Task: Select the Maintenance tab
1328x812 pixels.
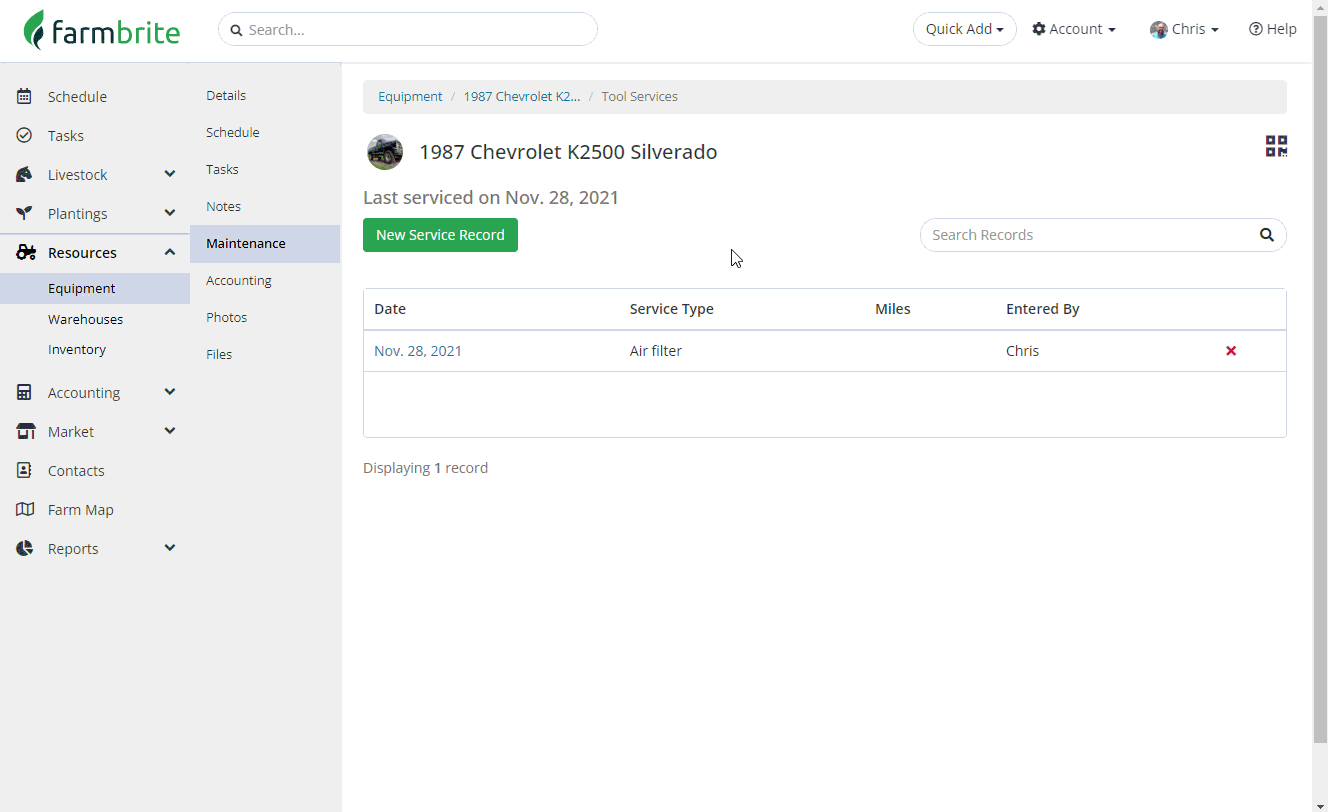Action: [x=265, y=244]
